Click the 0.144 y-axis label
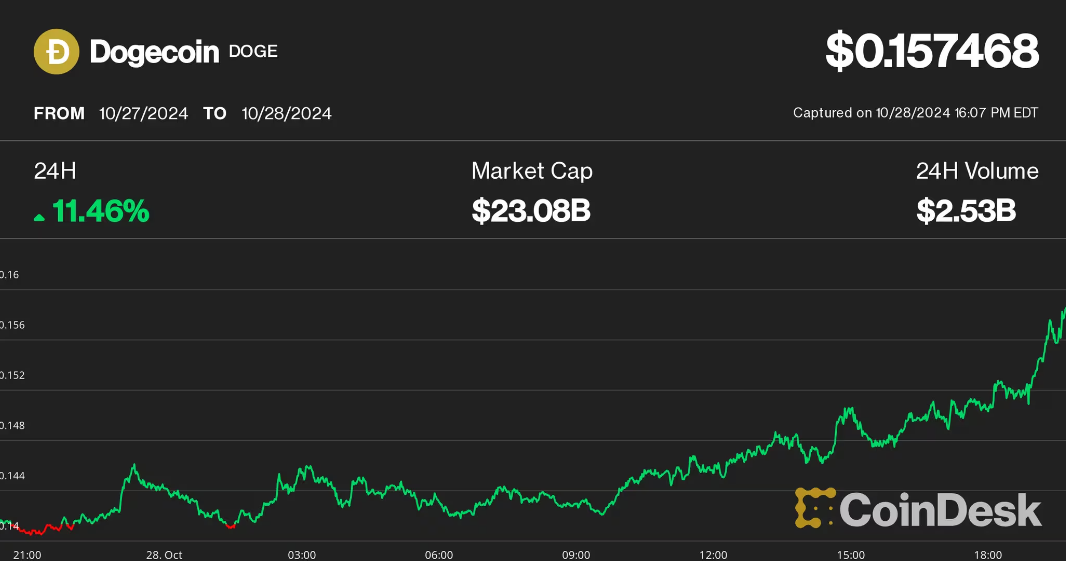The height and width of the screenshot is (561, 1066). pos(12,476)
